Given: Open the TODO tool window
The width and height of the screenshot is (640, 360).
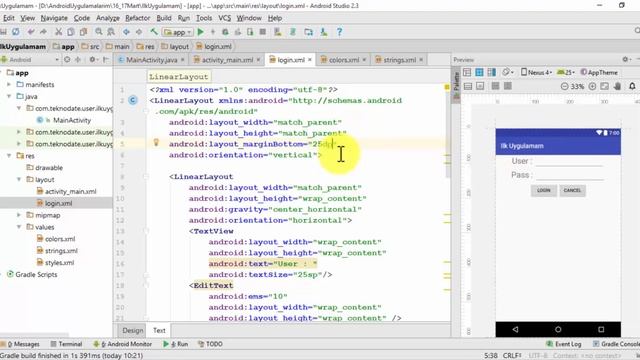Looking at the screenshot, I should 210,344.
